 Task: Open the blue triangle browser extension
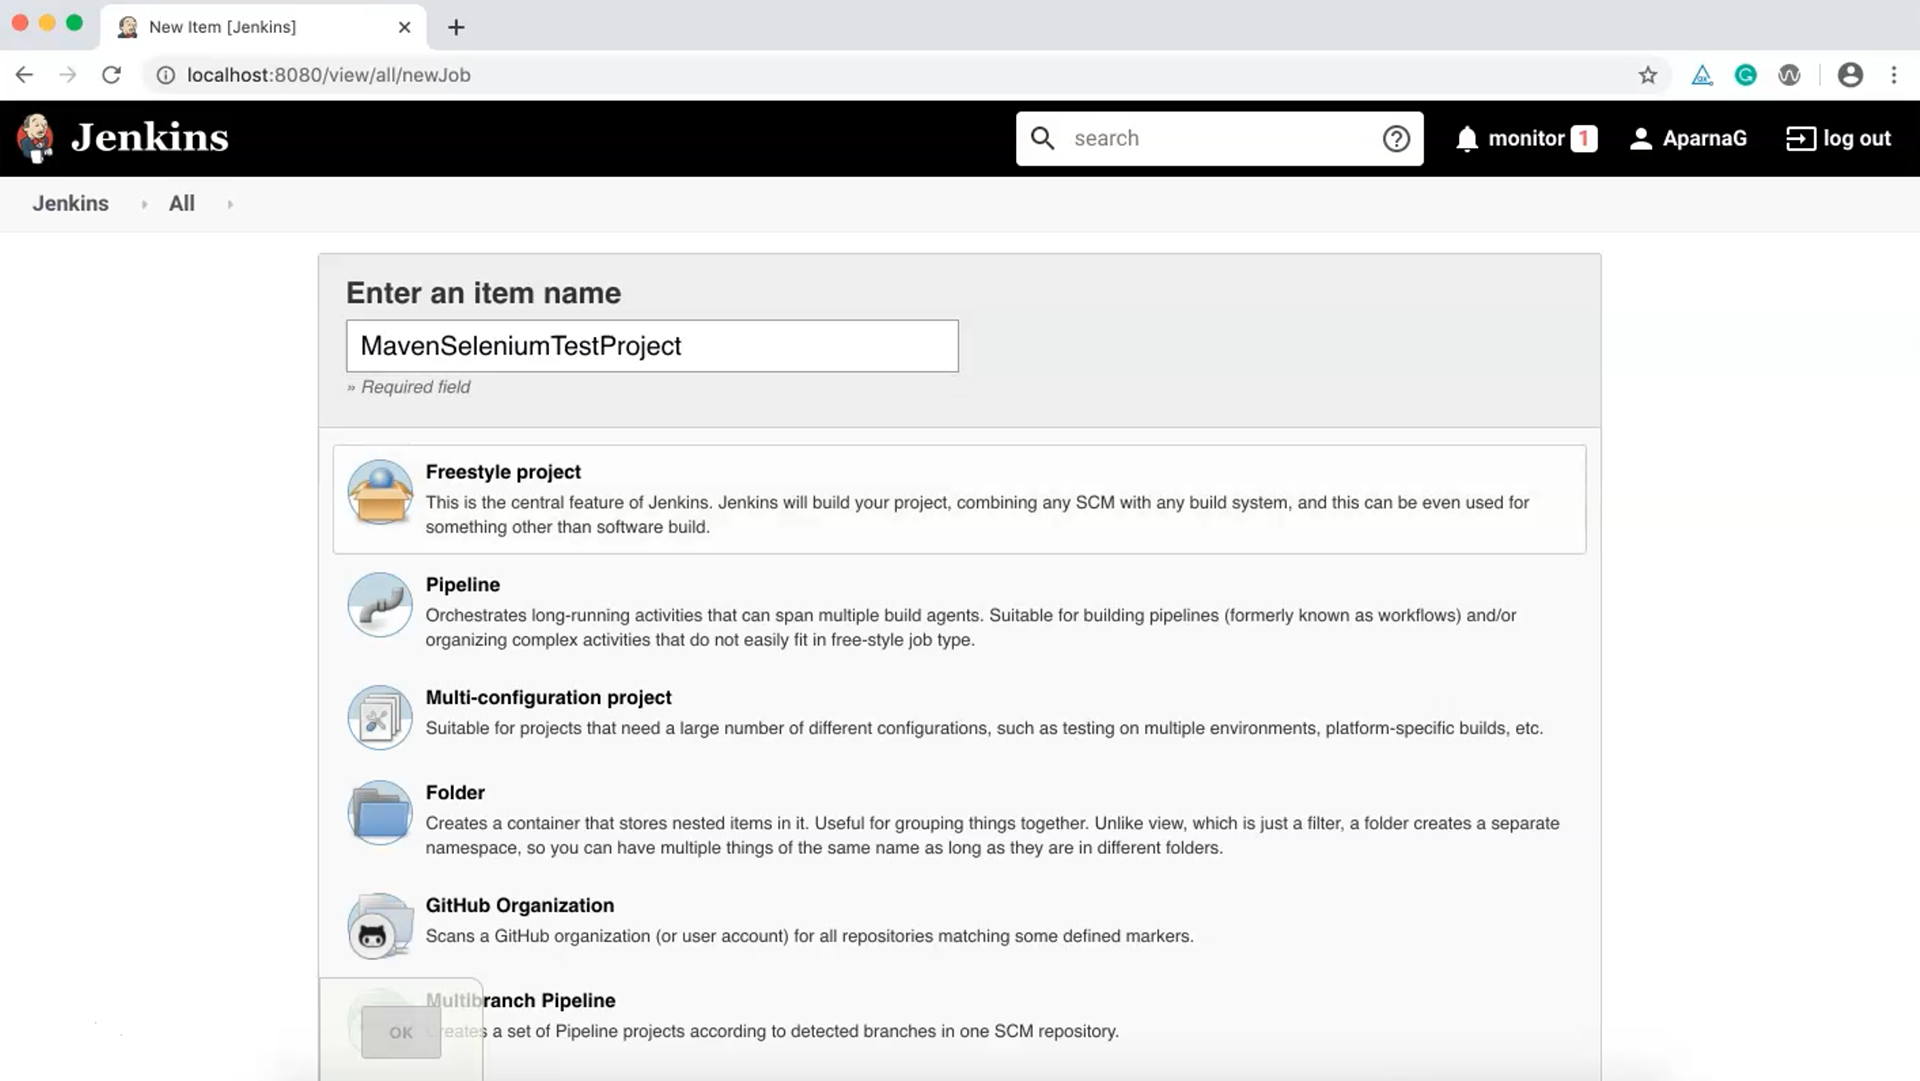[x=1702, y=75]
